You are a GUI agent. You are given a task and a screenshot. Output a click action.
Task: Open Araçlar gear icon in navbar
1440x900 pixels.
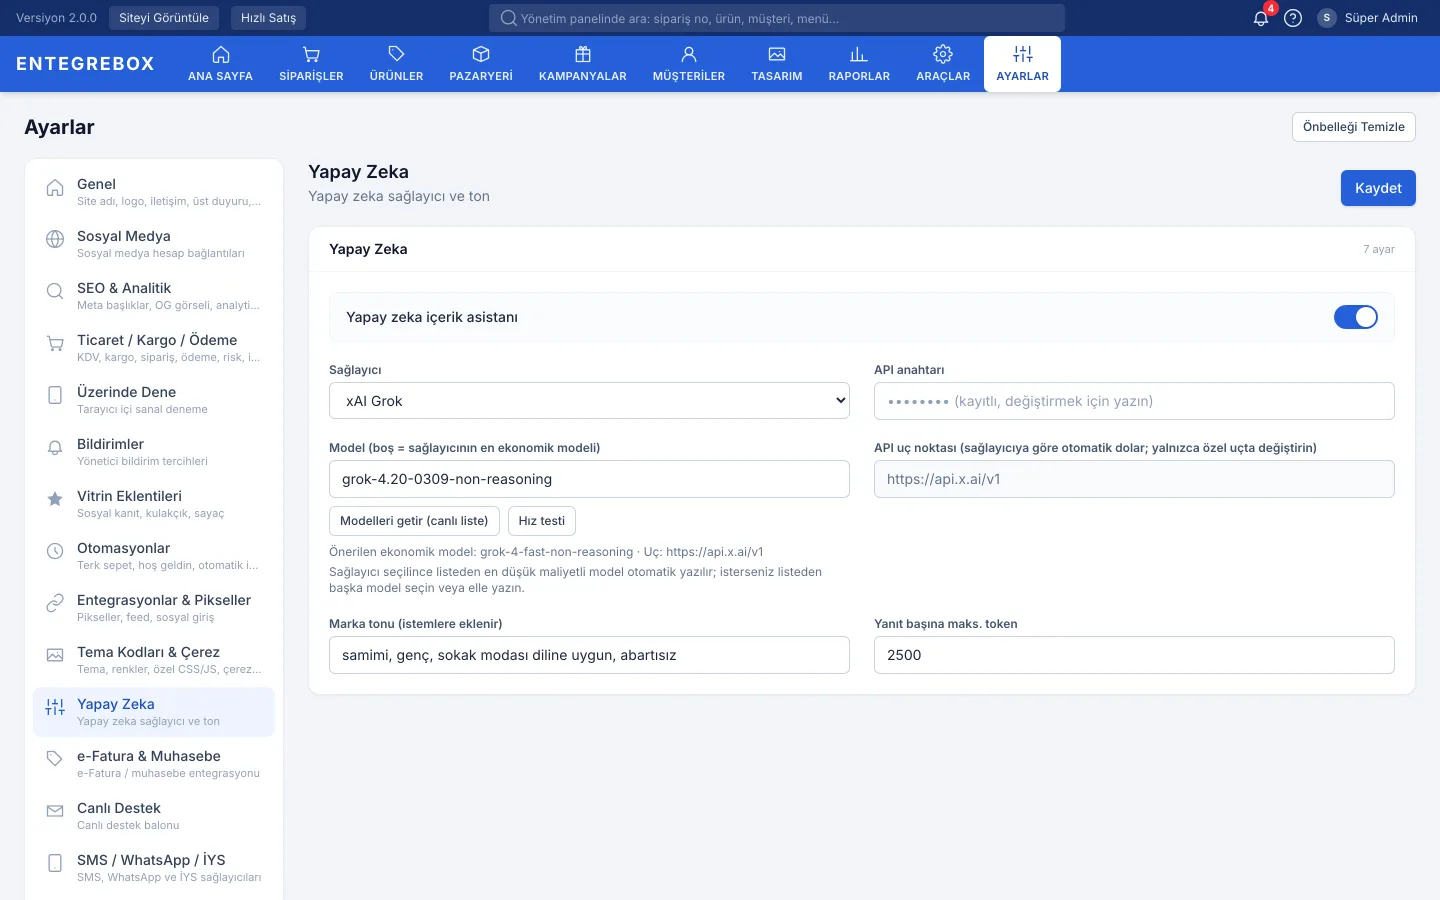(x=943, y=54)
